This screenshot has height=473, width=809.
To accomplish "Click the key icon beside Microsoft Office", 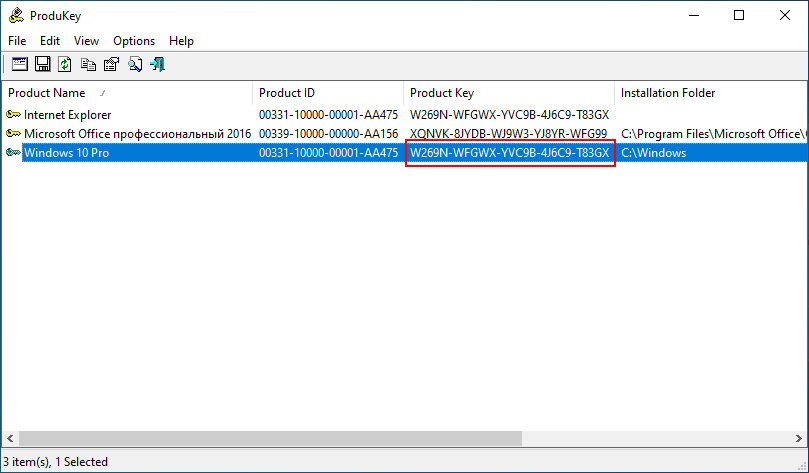I will coord(13,134).
